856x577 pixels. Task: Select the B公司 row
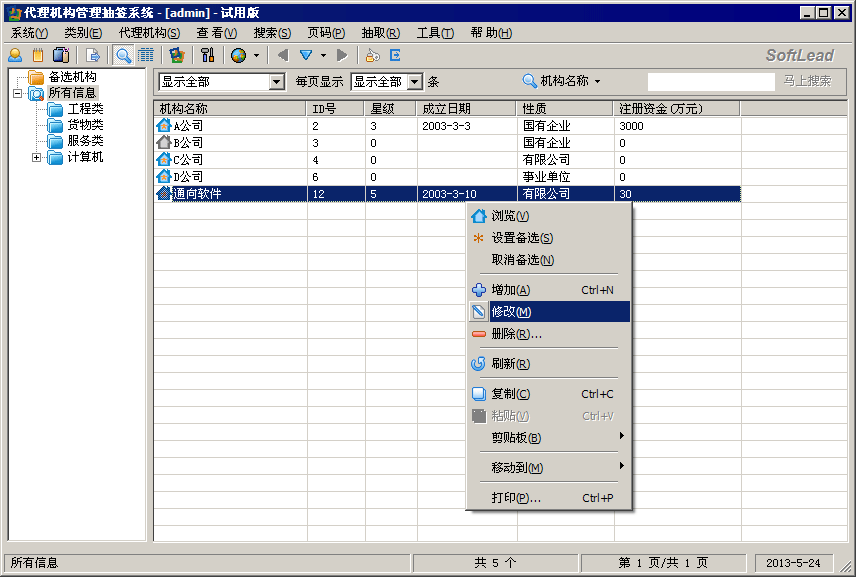coord(448,143)
